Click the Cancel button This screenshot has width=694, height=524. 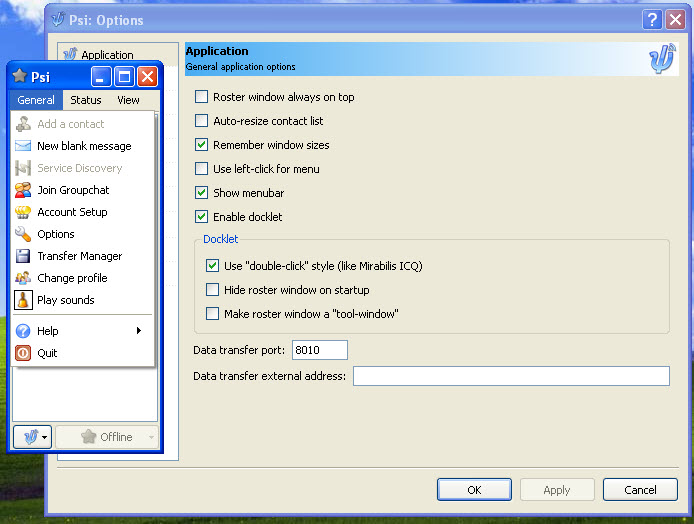tap(640, 489)
